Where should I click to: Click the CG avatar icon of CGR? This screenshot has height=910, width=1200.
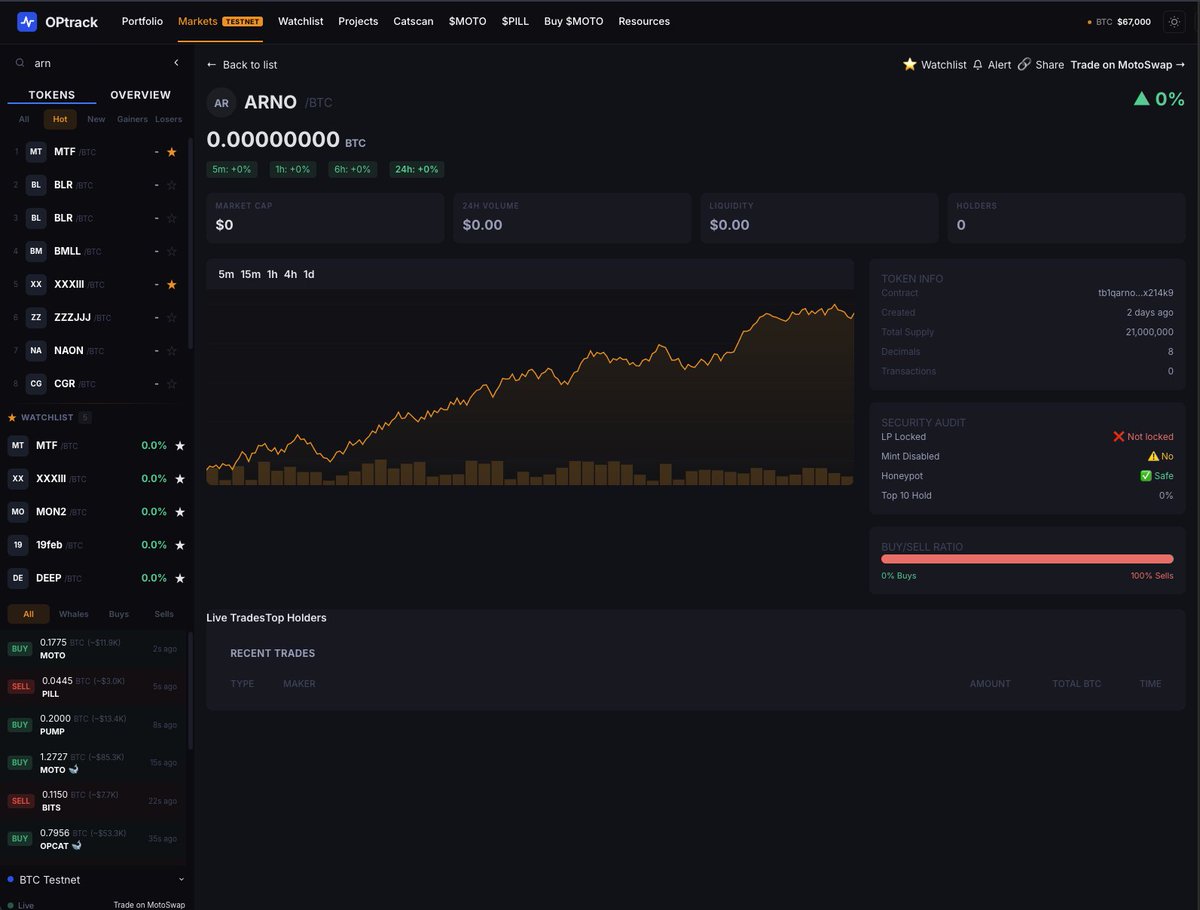[x=36, y=383]
